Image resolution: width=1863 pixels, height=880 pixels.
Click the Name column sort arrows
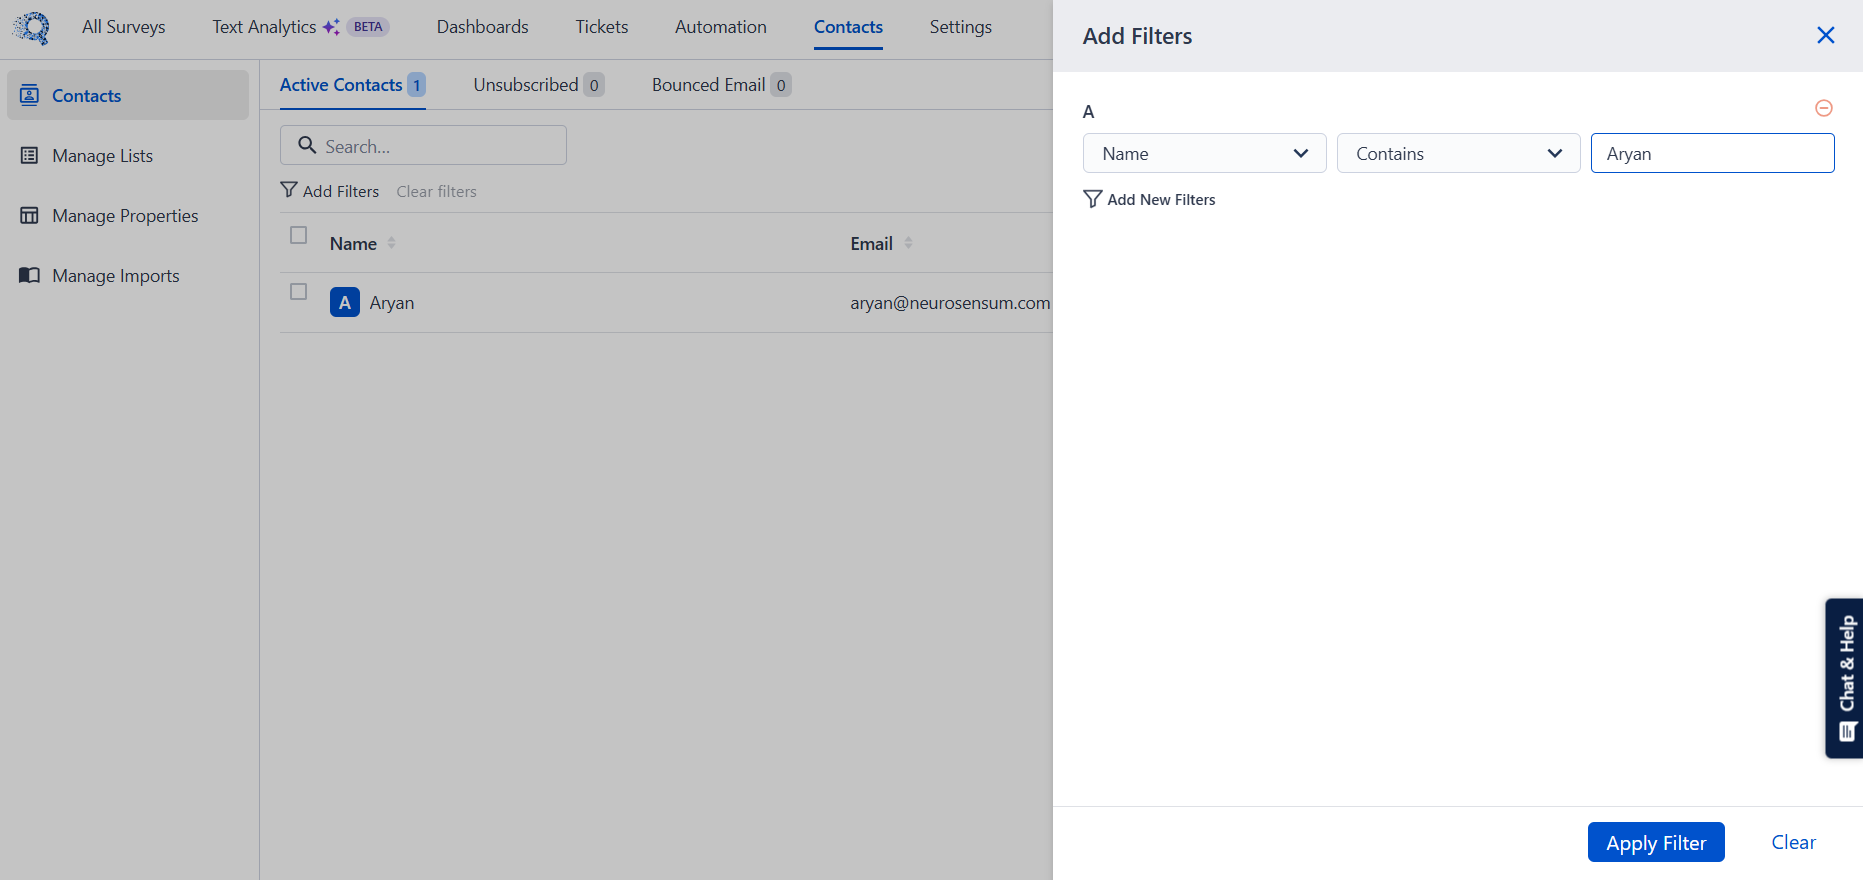point(392,243)
